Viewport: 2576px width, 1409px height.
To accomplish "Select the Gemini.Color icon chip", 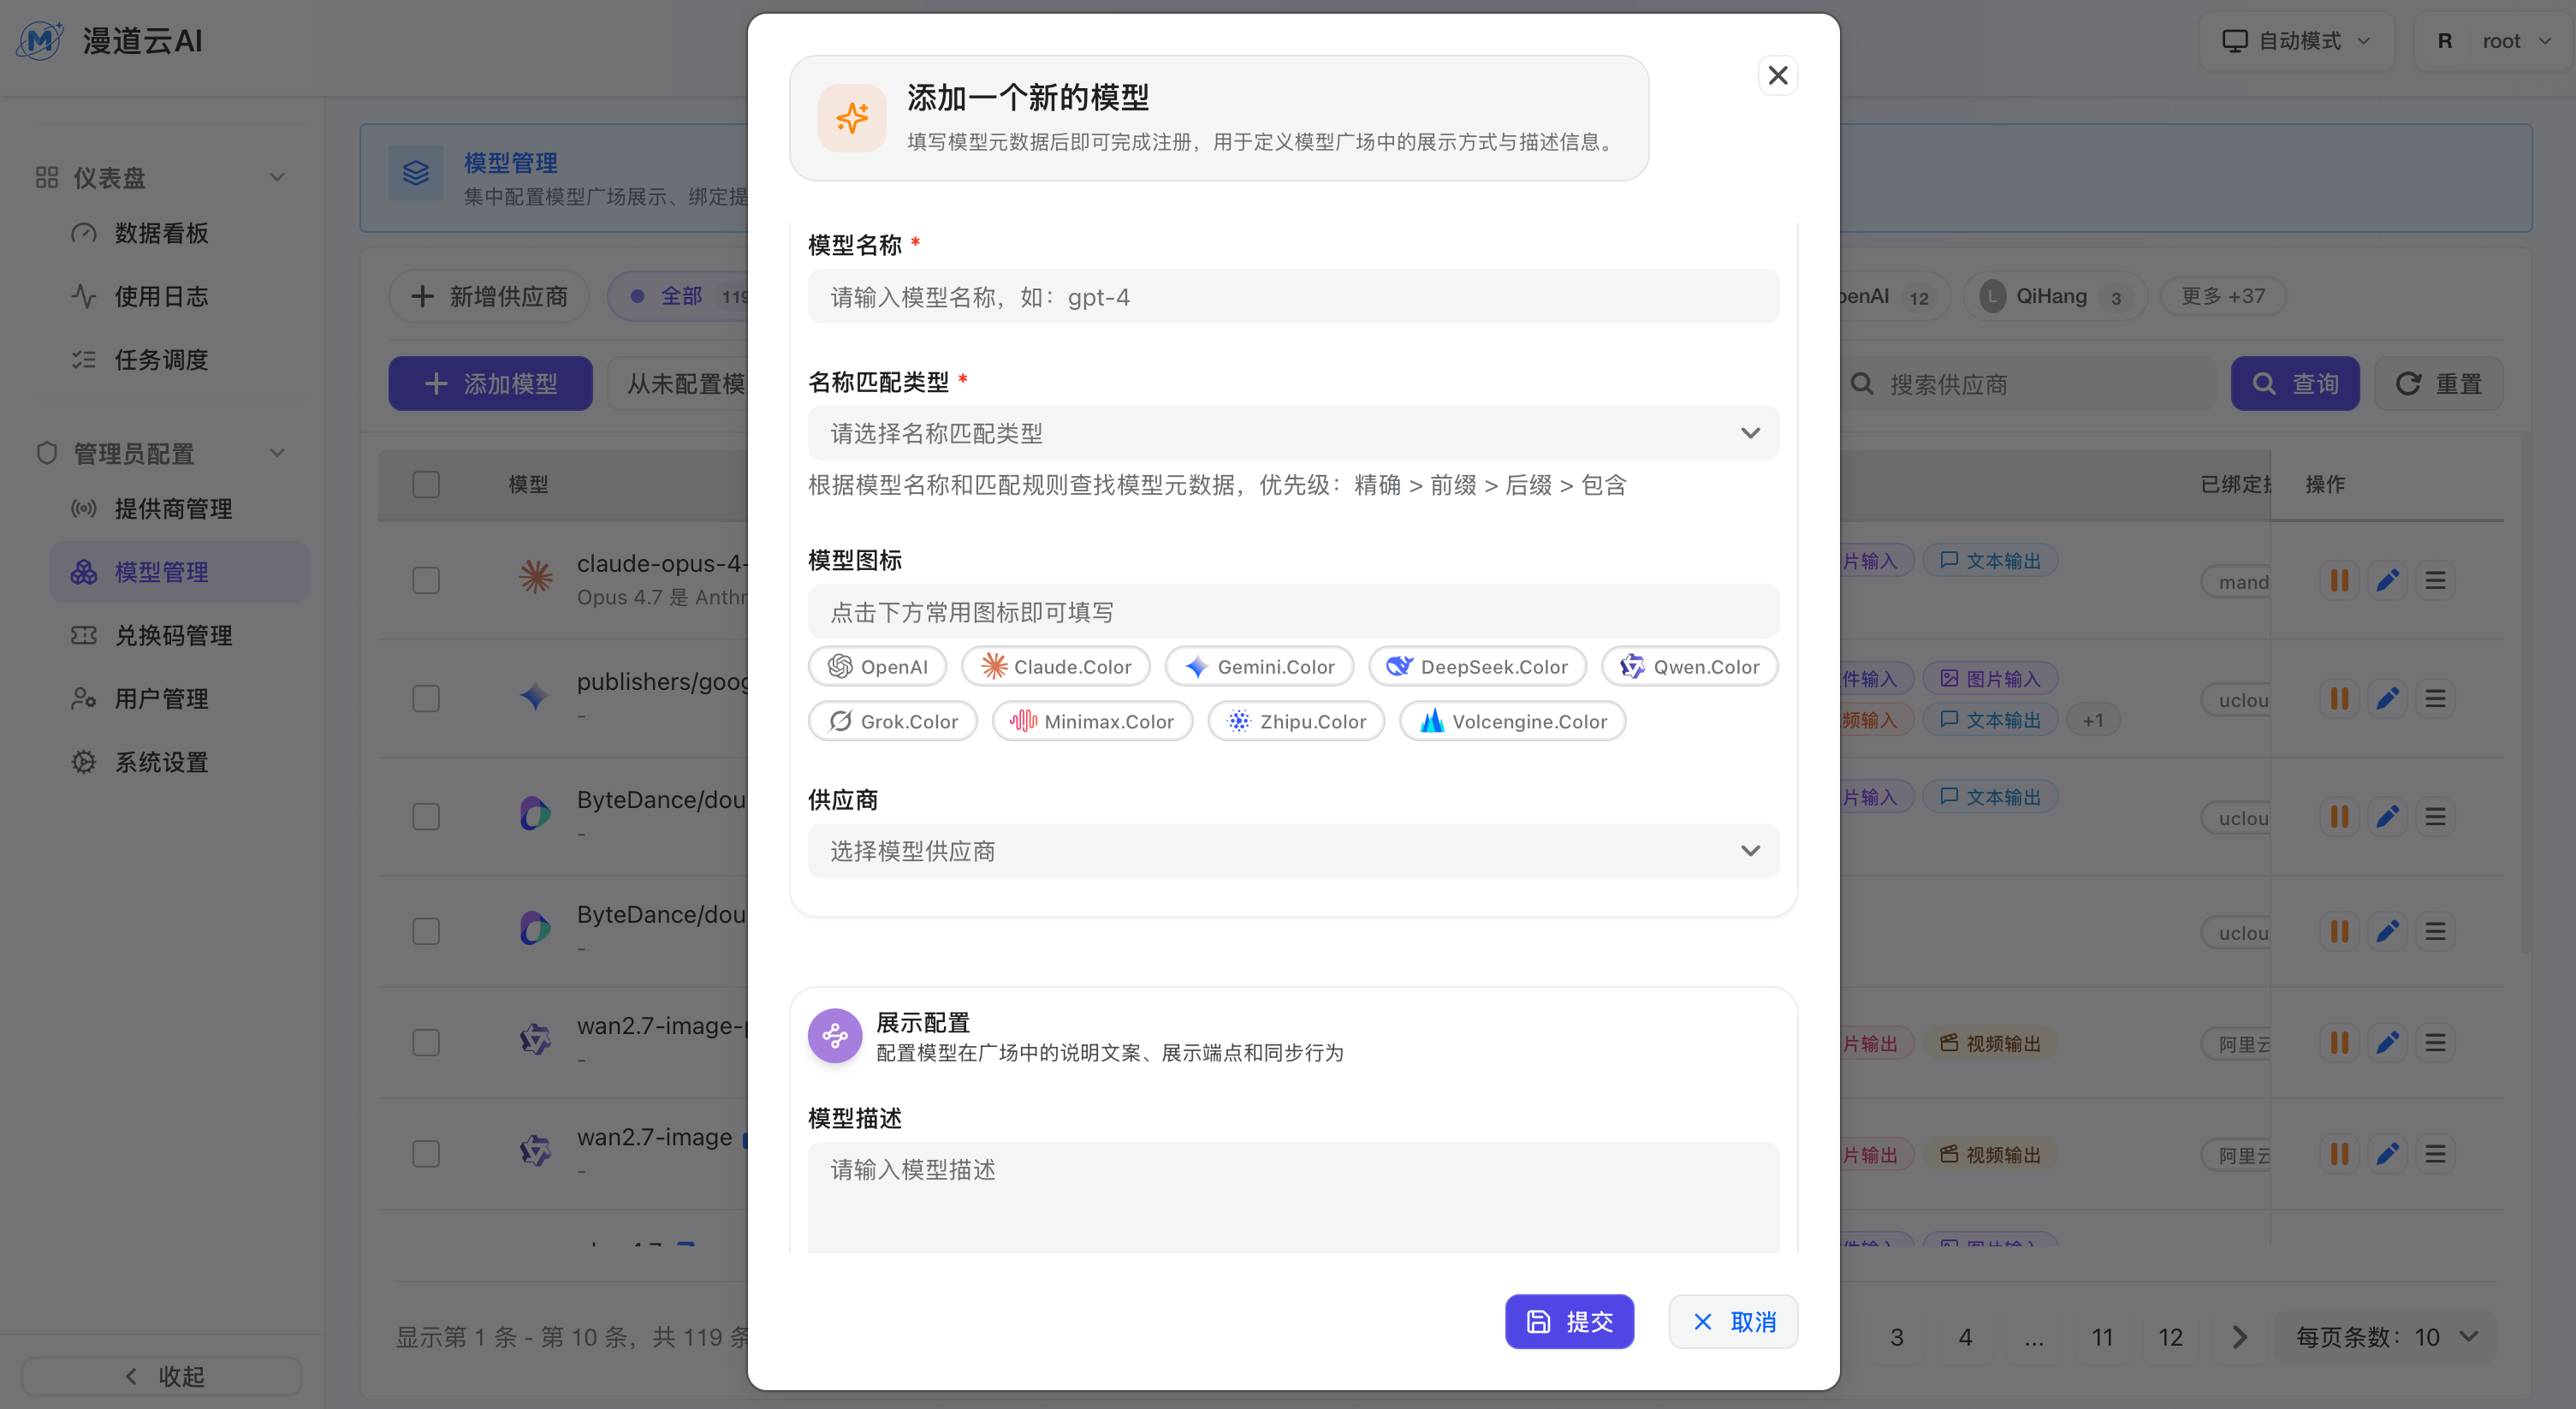I will click(1259, 667).
